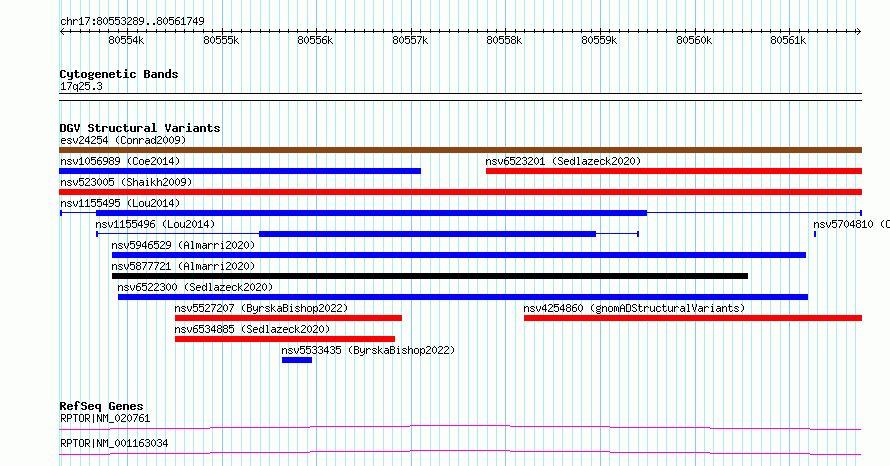890x466 pixels.
Task: Click the 80557k ruler tick label
Action: coord(410,40)
